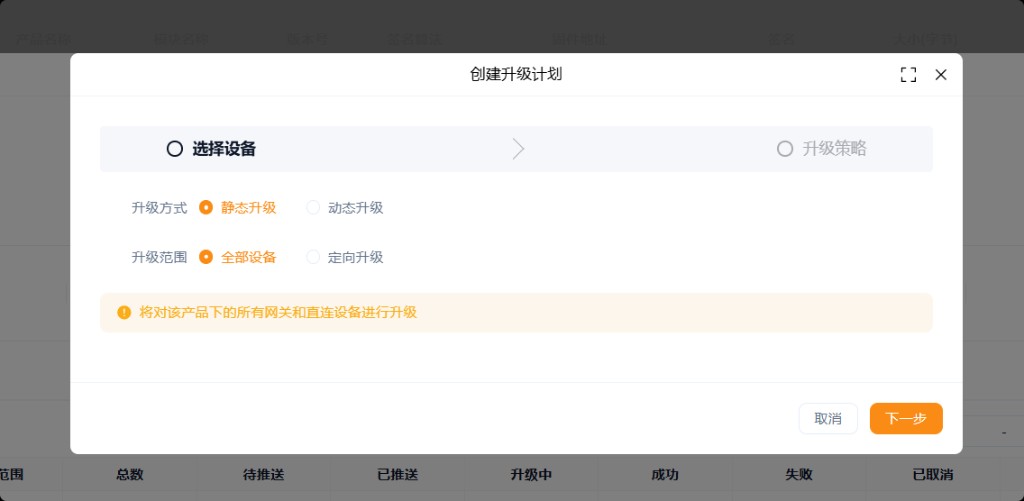Viewport: 1024px width, 501px height.
Task: Click the 待推送 column header in background table
Action: 264,475
